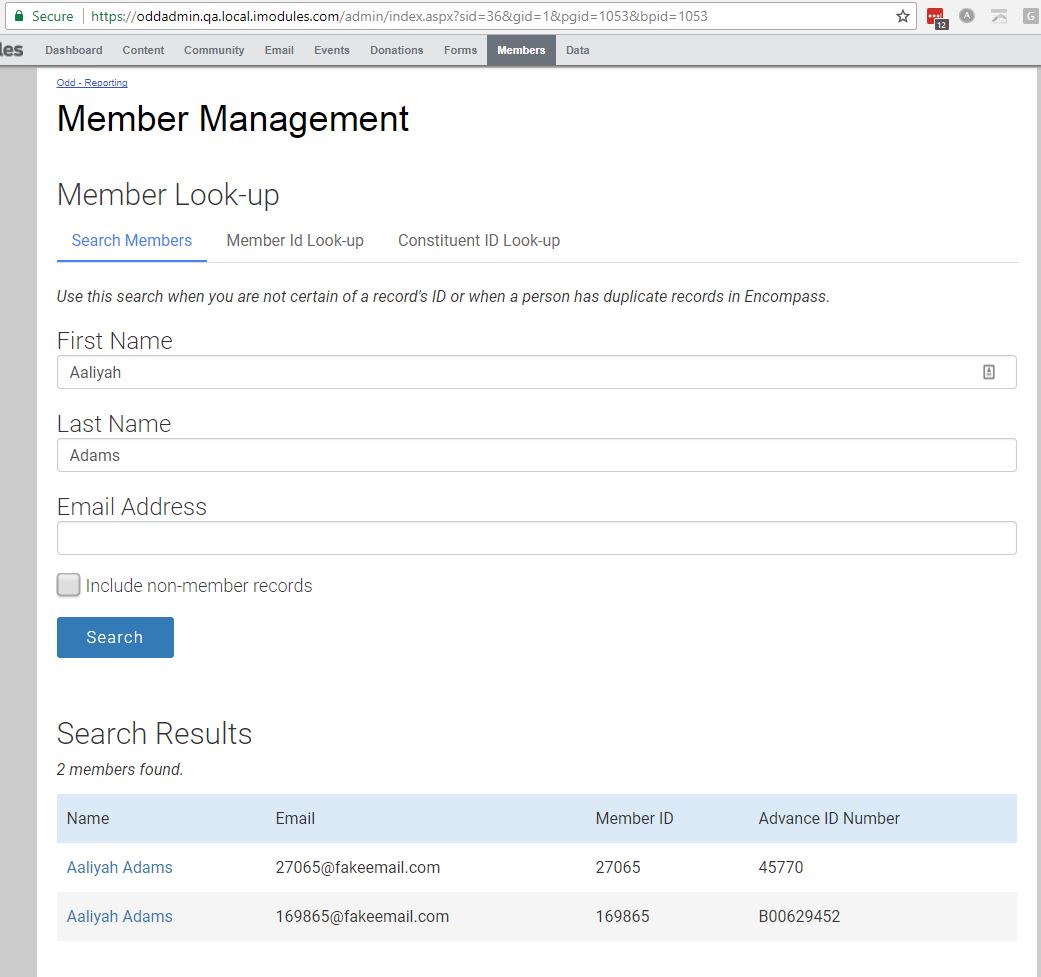Switch to the Search Members tab
The image size is (1041, 977).
coord(131,240)
